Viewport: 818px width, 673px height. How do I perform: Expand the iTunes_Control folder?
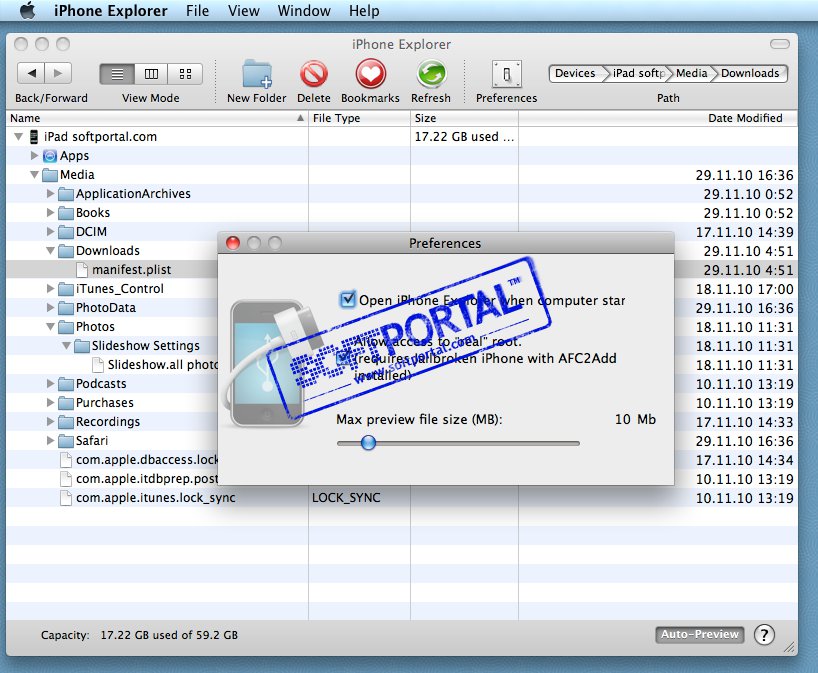tap(51, 289)
